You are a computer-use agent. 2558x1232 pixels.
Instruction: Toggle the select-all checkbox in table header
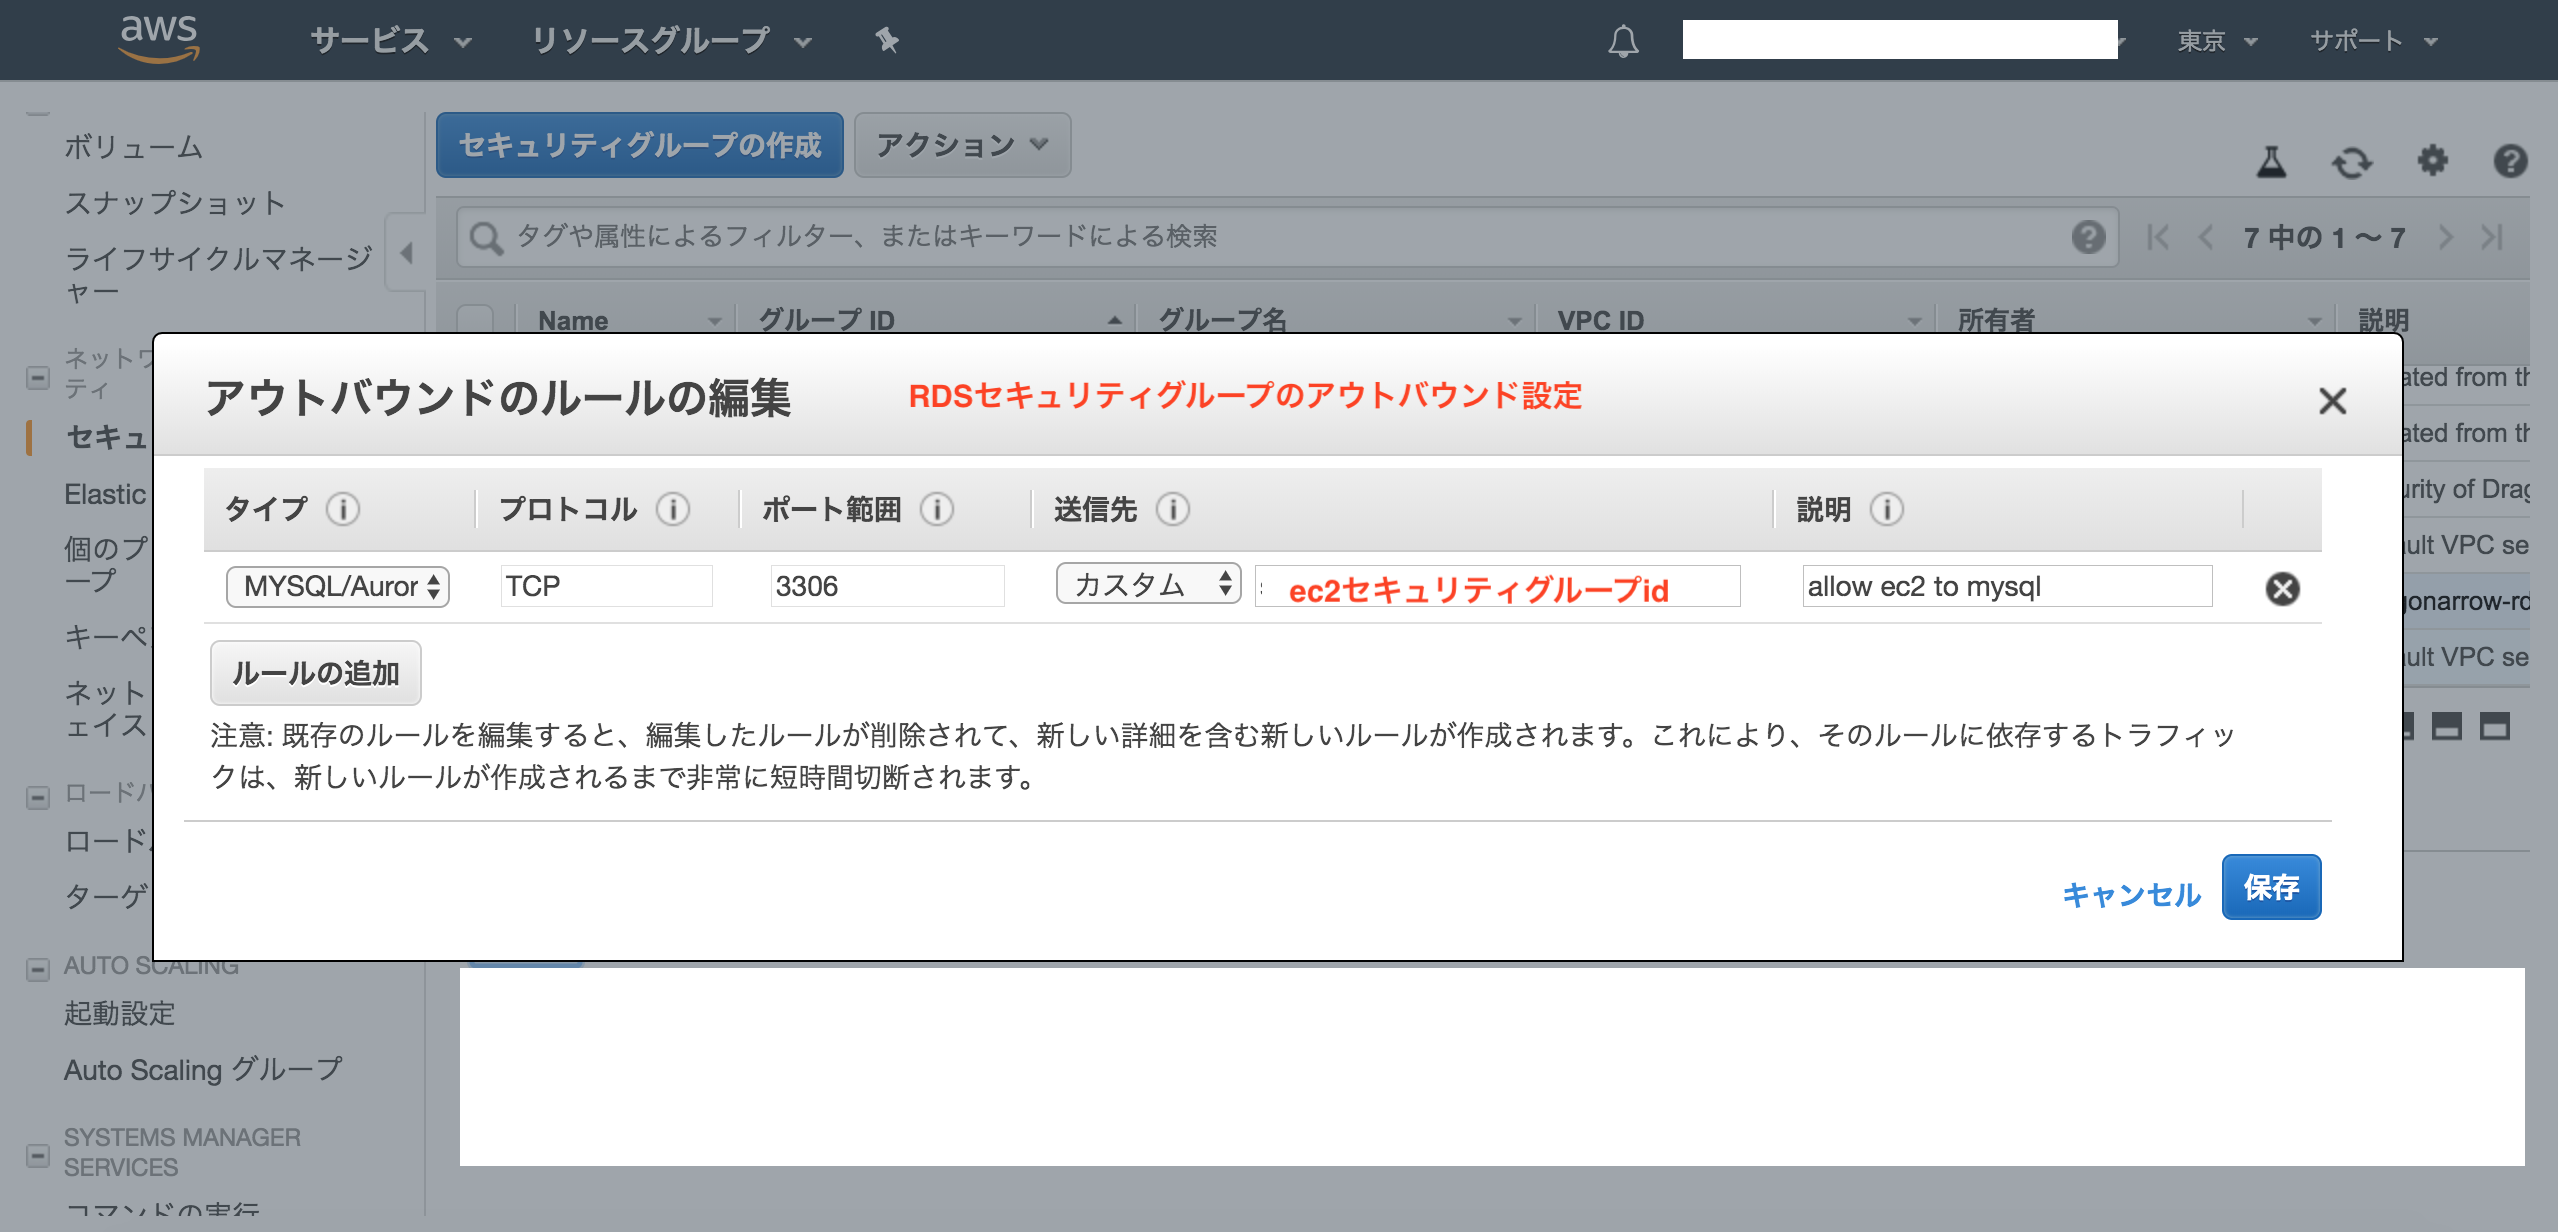tap(475, 320)
